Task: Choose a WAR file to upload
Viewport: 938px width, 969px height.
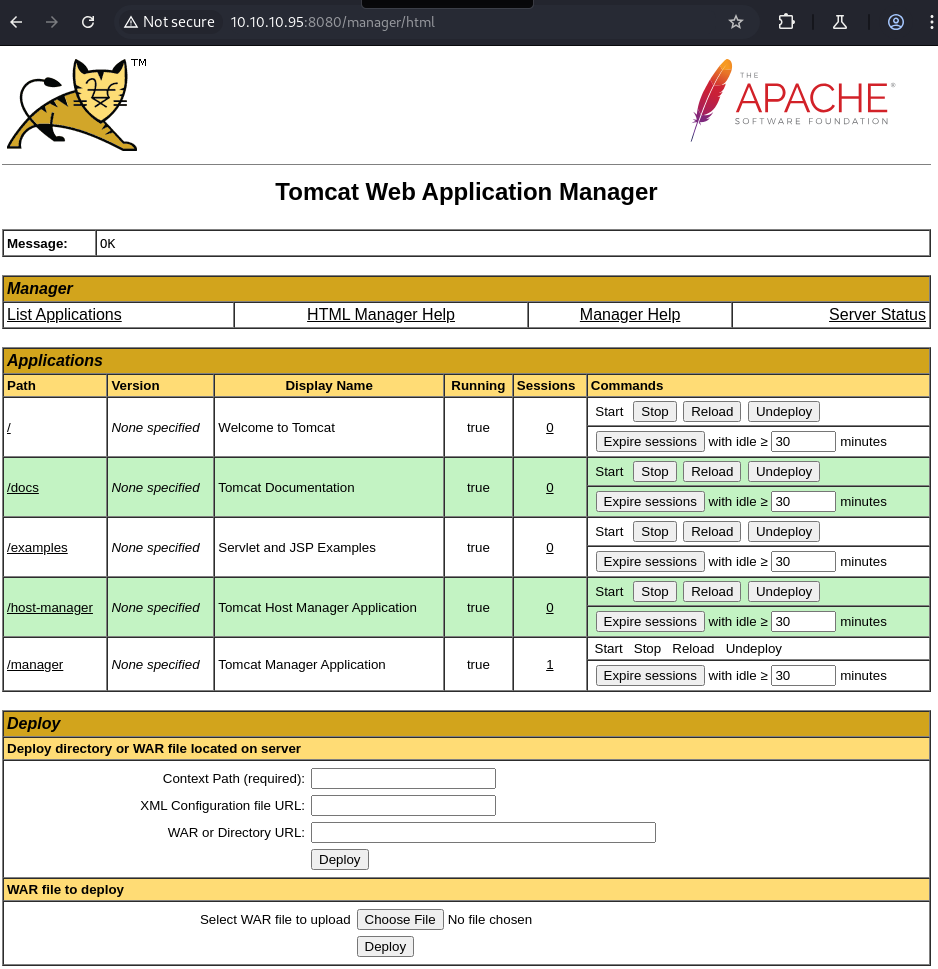Action: (400, 920)
